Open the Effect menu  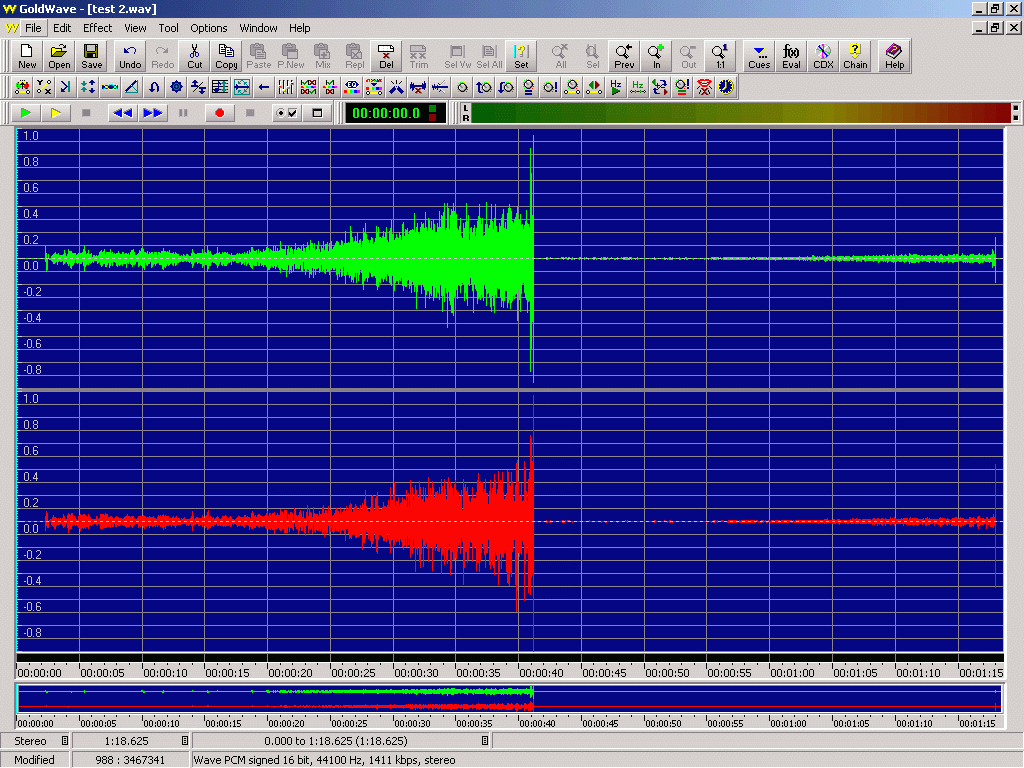[x=97, y=28]
